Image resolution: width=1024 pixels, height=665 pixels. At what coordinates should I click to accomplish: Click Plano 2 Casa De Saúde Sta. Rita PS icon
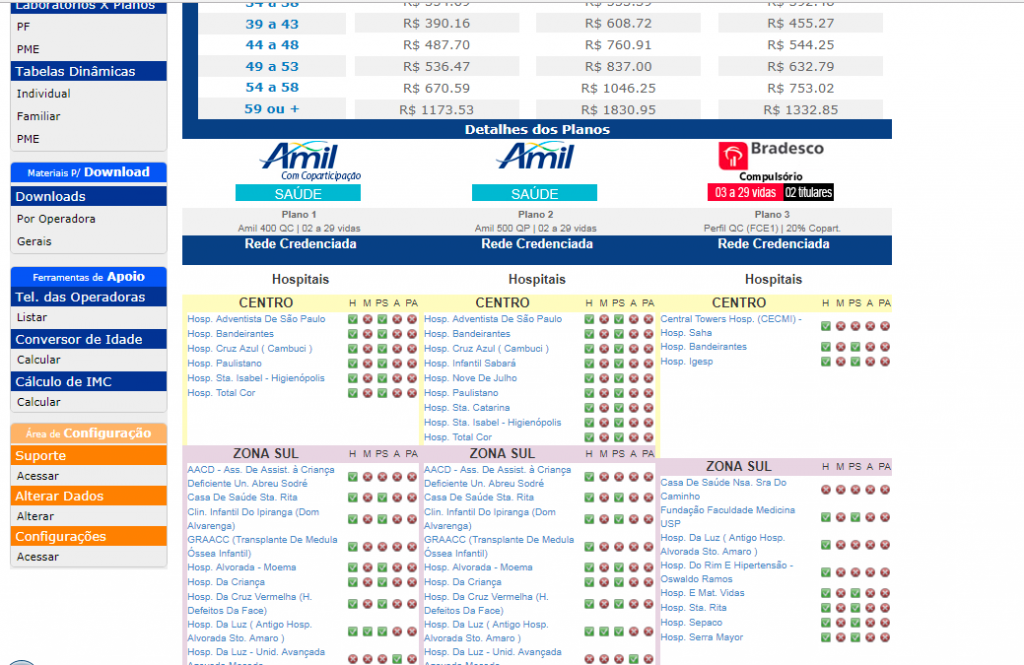pos(618,498)
